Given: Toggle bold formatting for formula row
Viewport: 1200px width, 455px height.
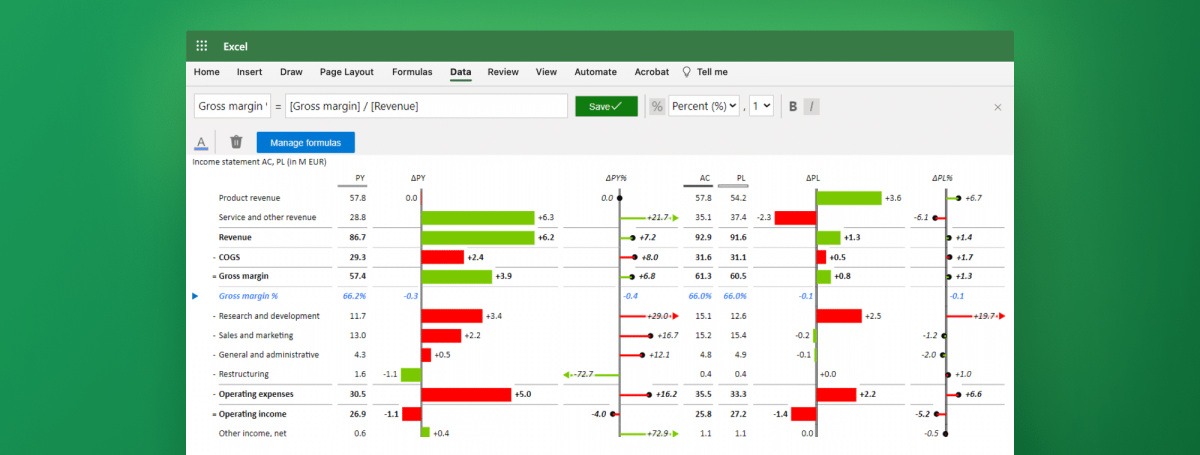Looking at the screenshot, I should tap(793, 106).
